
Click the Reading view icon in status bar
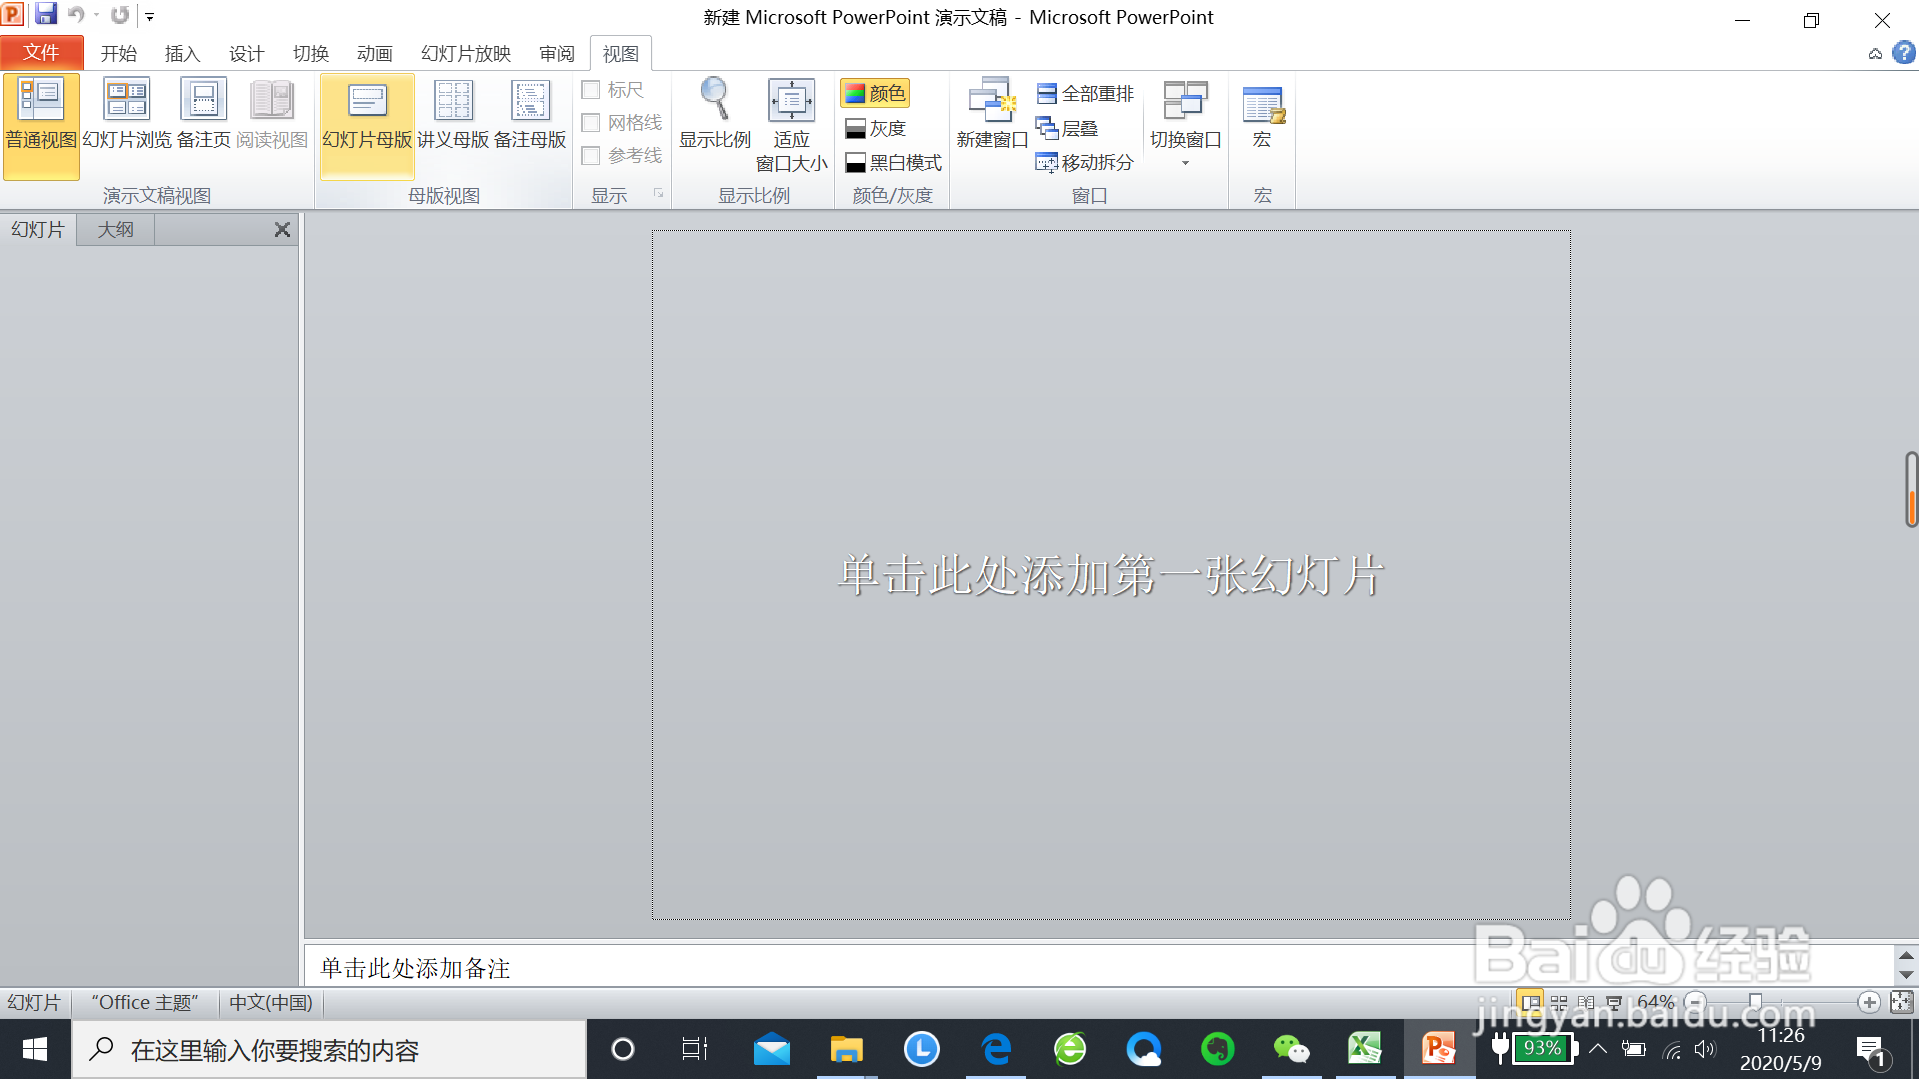[1586, 1002]
